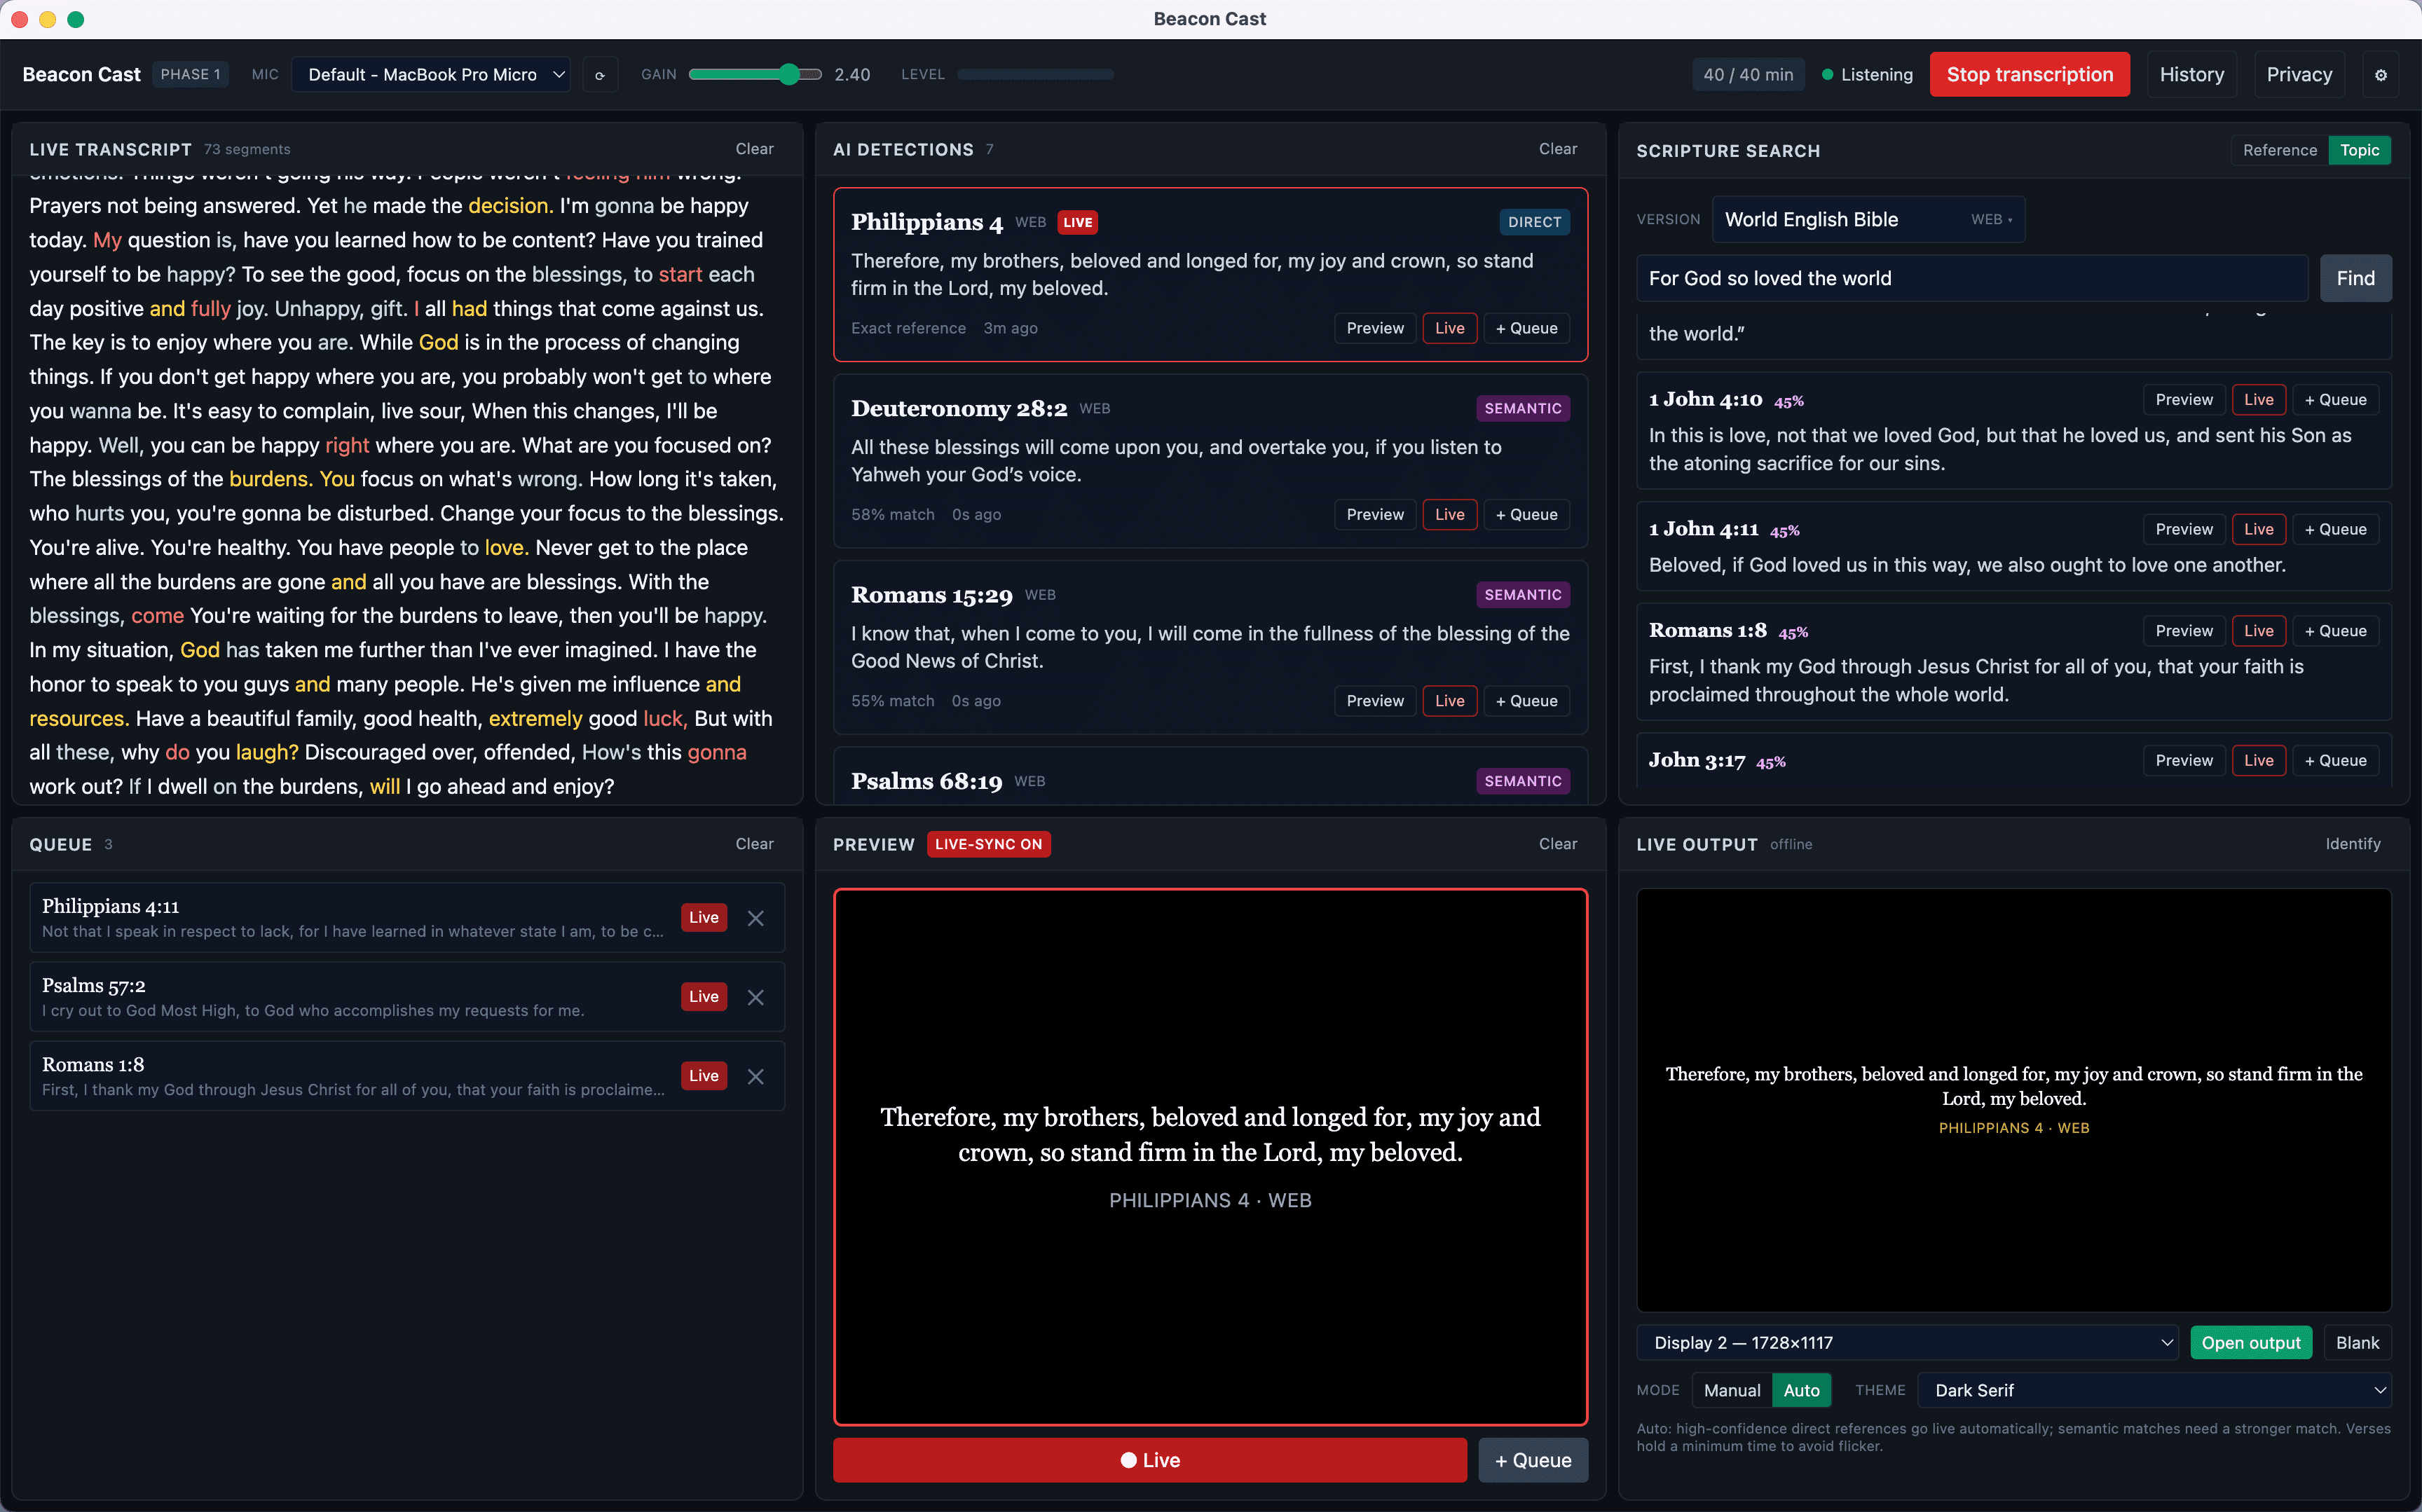
Task: Open the Privacy panel
Action: [2299, 75]
